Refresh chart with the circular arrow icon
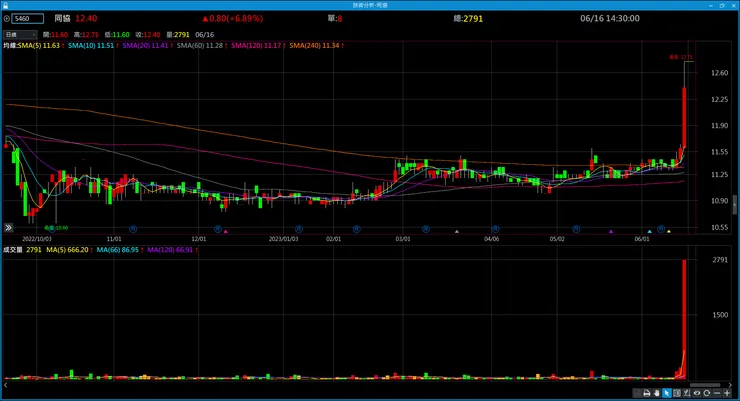The image size is (740, 401). (x=706, y=393)
